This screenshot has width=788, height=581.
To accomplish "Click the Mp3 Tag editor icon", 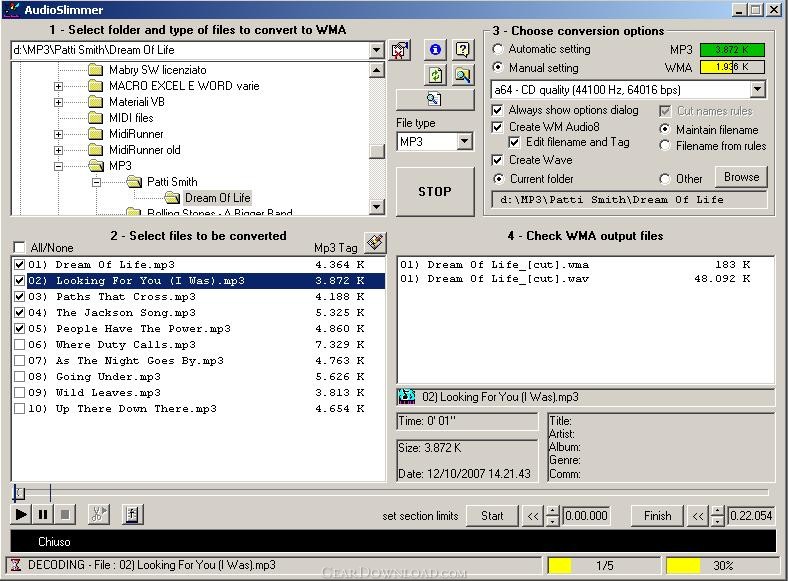I will (x=375, y=242).
